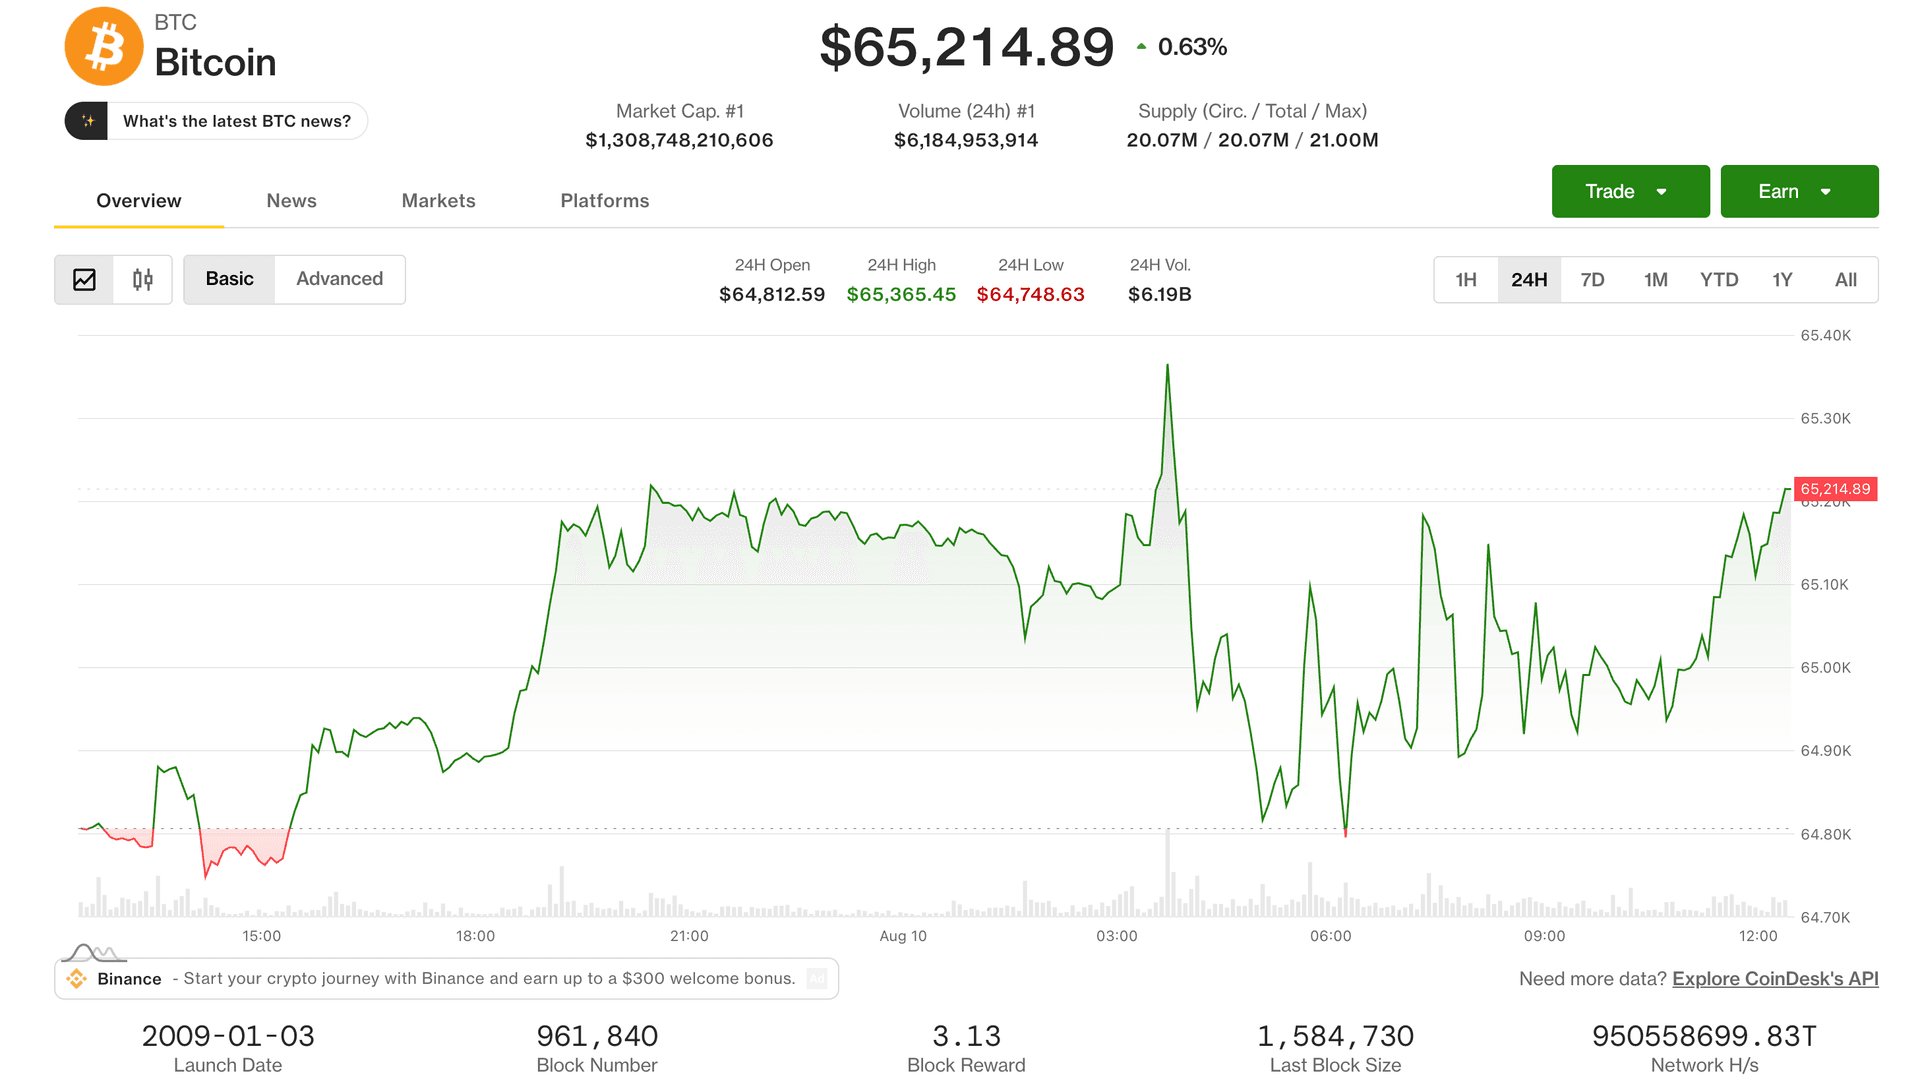Click the green up-arrow price change icon

click(1141, 46)
